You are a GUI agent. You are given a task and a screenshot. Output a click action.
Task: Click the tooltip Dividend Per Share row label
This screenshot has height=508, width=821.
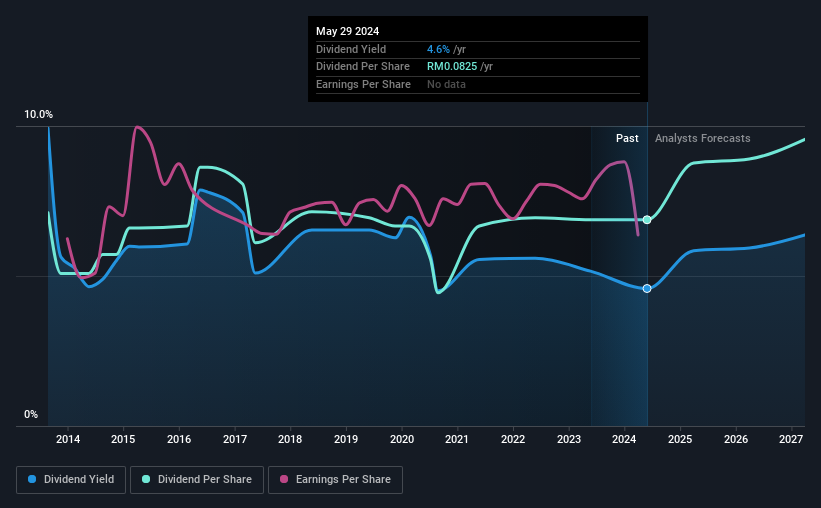coord(363,67)
